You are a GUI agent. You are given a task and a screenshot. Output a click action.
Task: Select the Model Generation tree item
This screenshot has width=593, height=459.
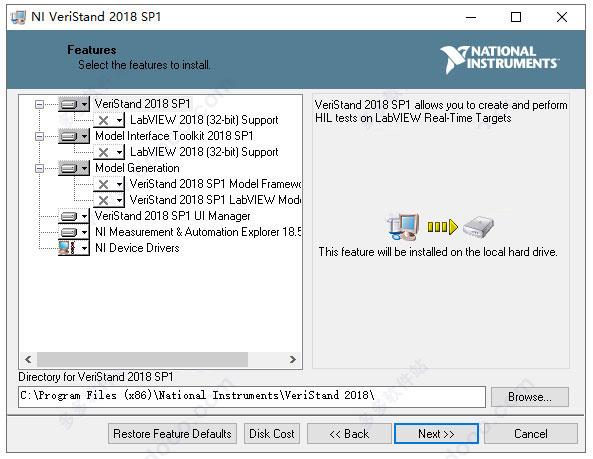tap(137, 168)
